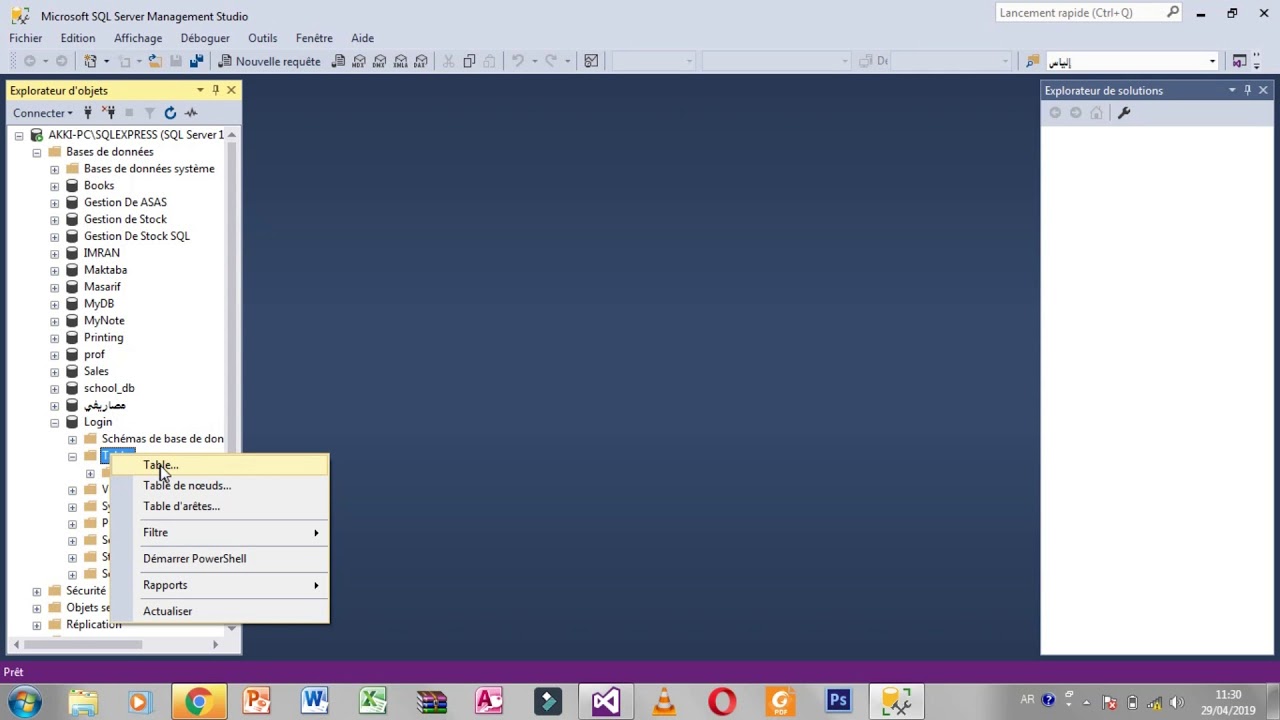Screen dimensions: 1280x720
Task: Open Opera browser from taskbar
Action: pos(722,701)
